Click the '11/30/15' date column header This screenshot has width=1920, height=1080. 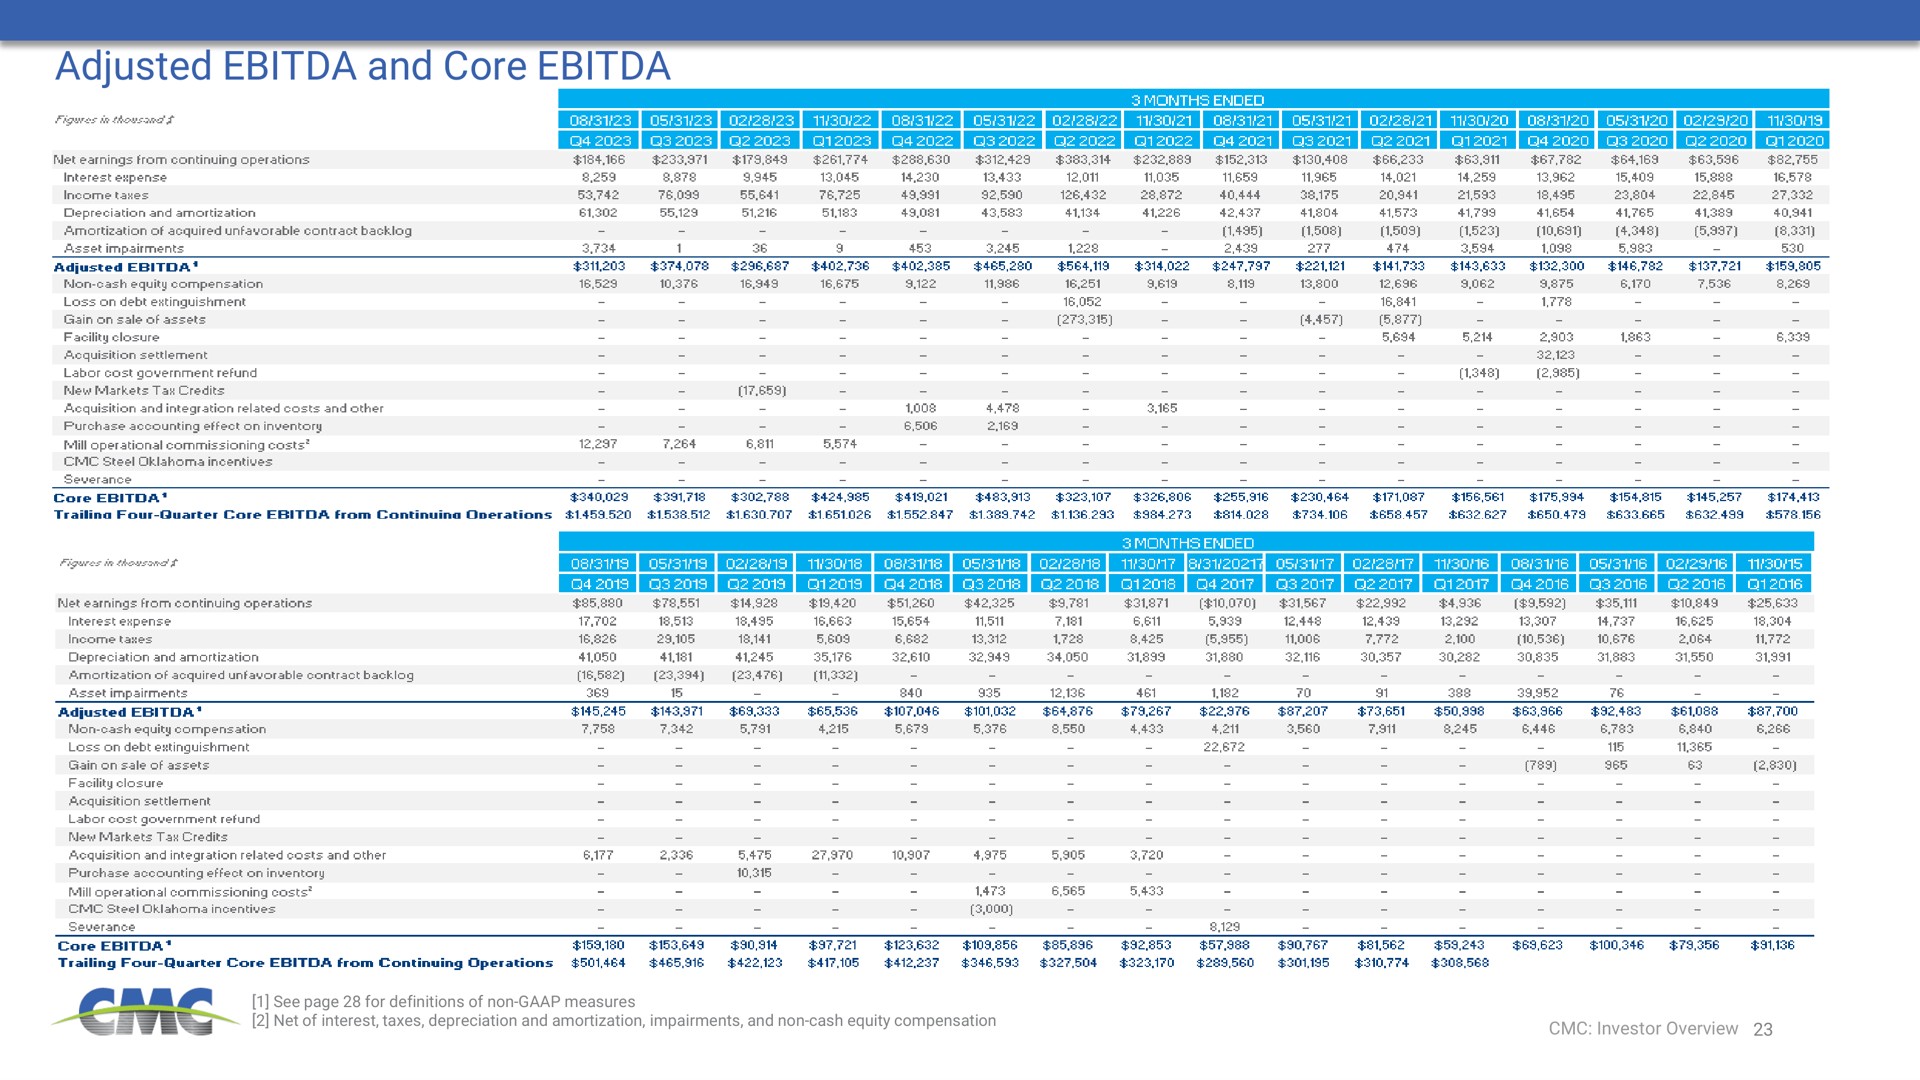click(1775, 564)
